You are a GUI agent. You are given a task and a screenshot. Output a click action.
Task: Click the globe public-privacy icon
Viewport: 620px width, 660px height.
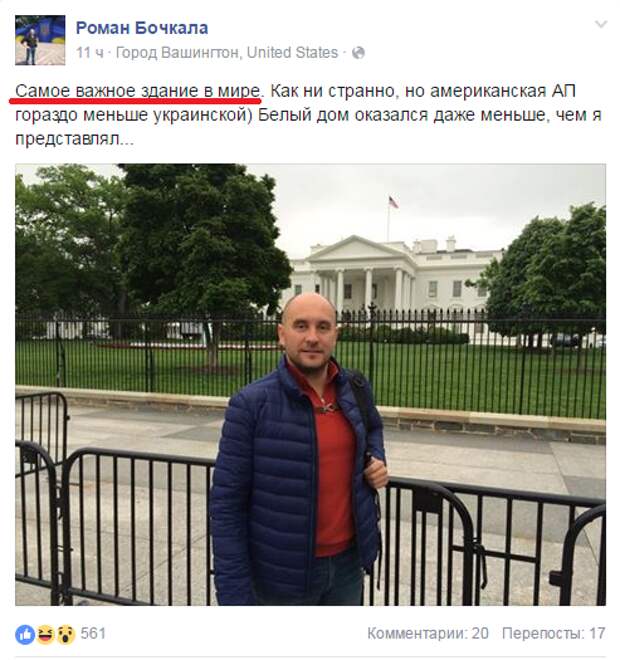point(358,53)
